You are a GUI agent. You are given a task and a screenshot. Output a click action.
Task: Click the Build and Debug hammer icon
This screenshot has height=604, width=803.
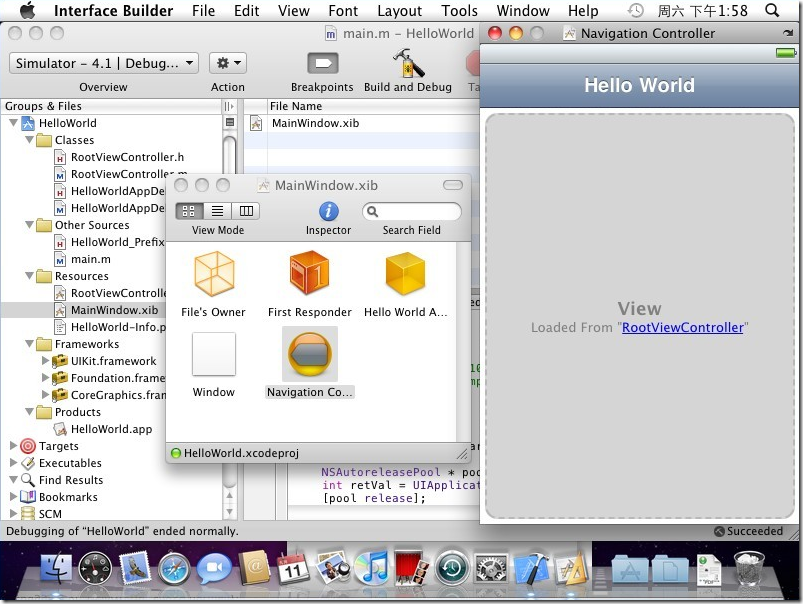pos(408,63)
